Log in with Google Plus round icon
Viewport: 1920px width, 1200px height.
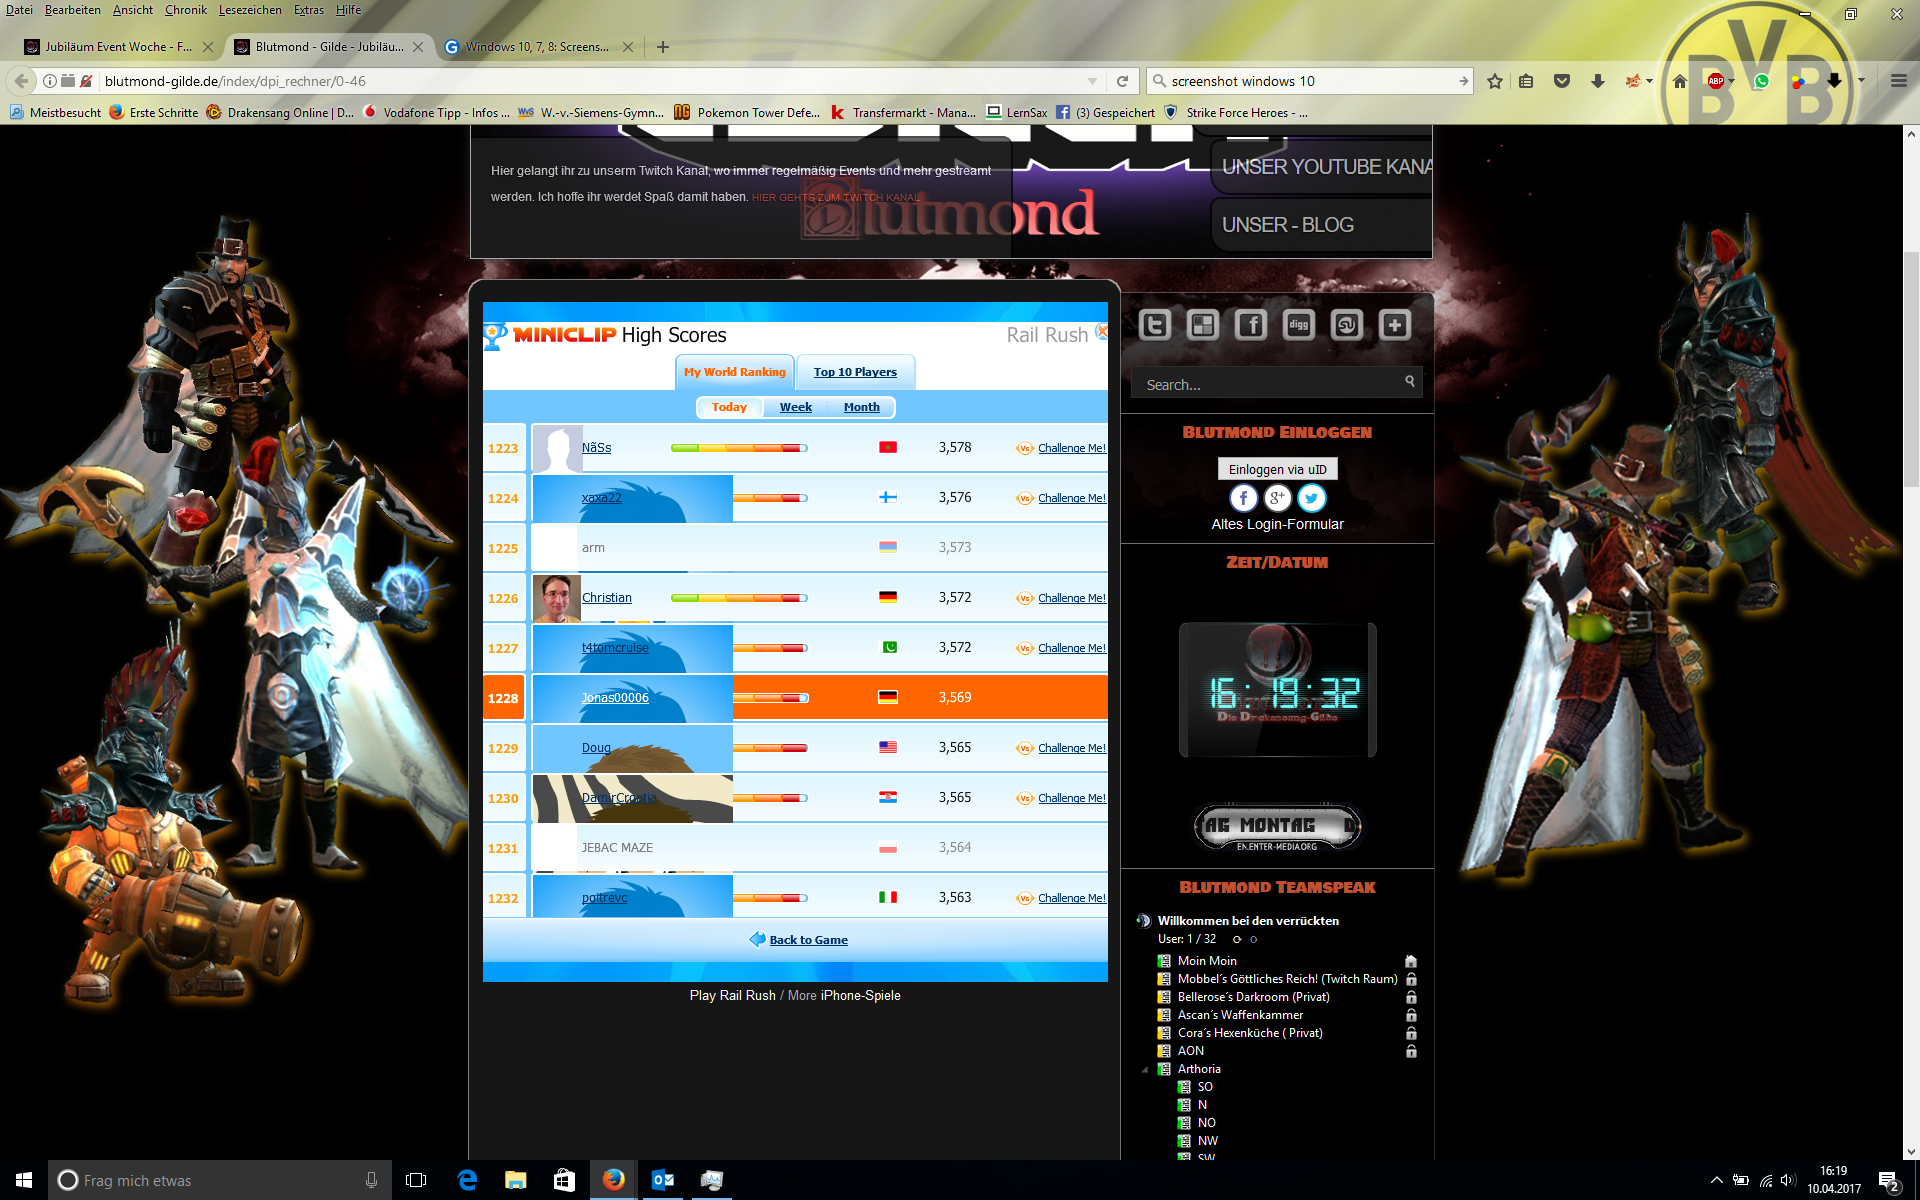pos(1277,498)
